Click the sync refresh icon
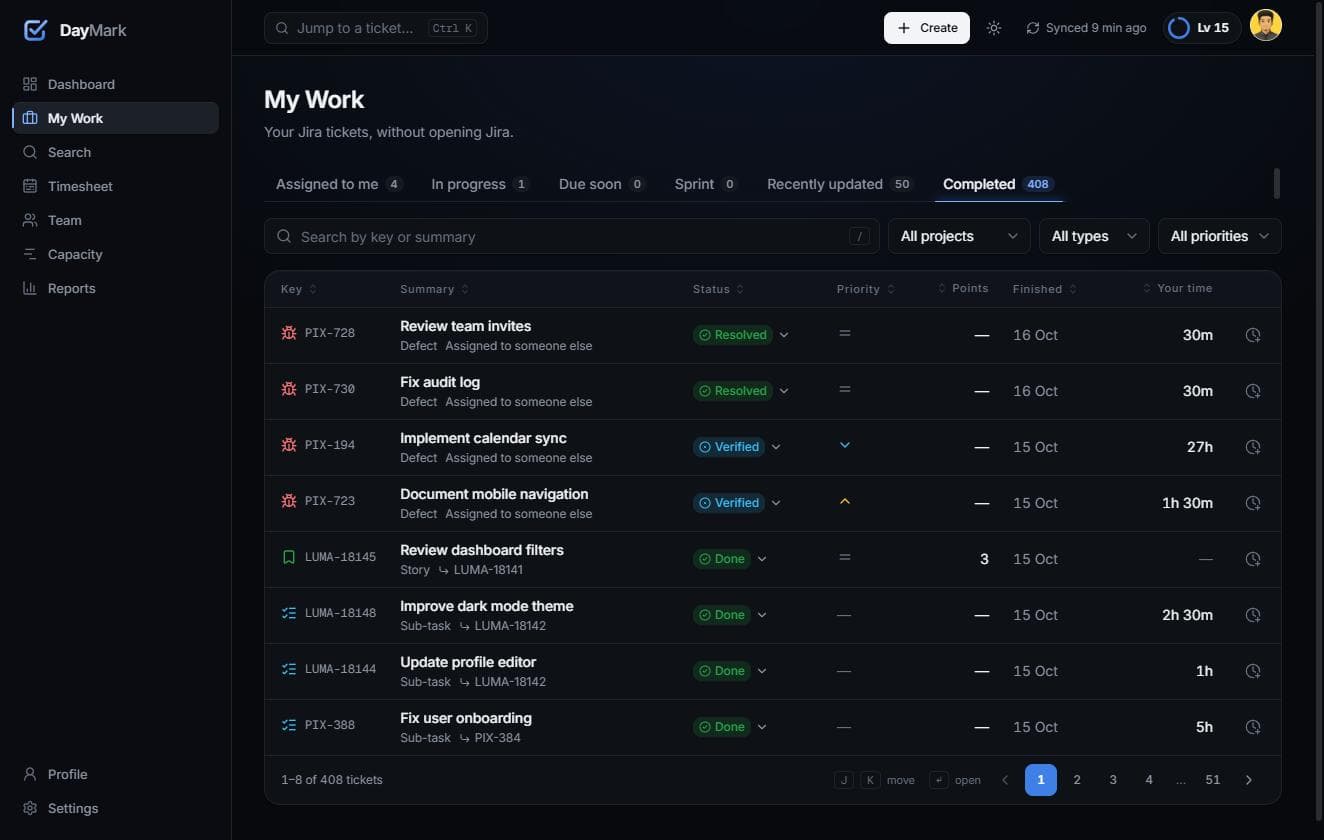 1033,28
